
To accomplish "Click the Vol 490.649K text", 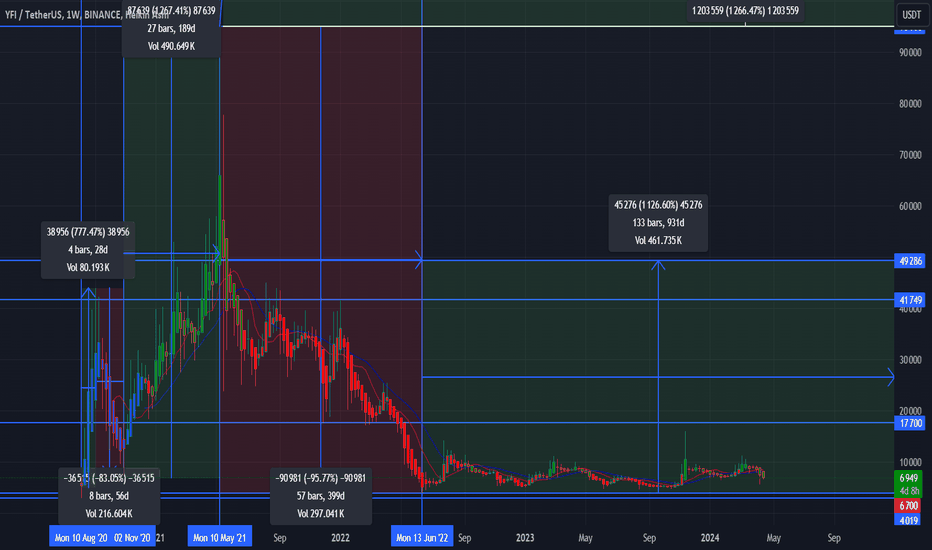I will 171,46.
